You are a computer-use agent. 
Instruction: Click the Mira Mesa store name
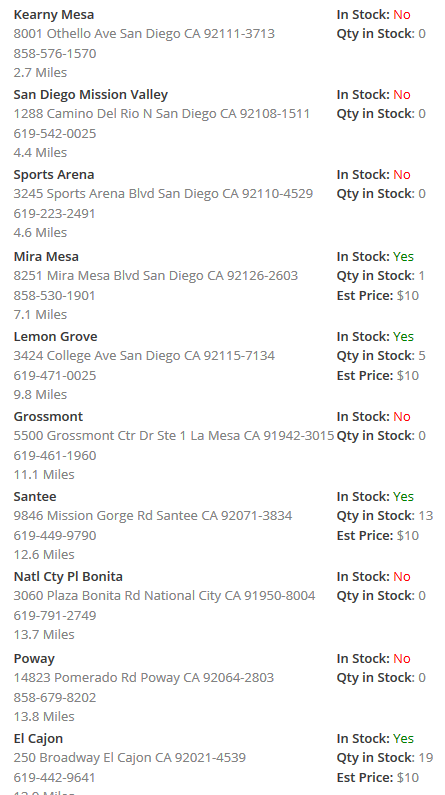point(46,257)
